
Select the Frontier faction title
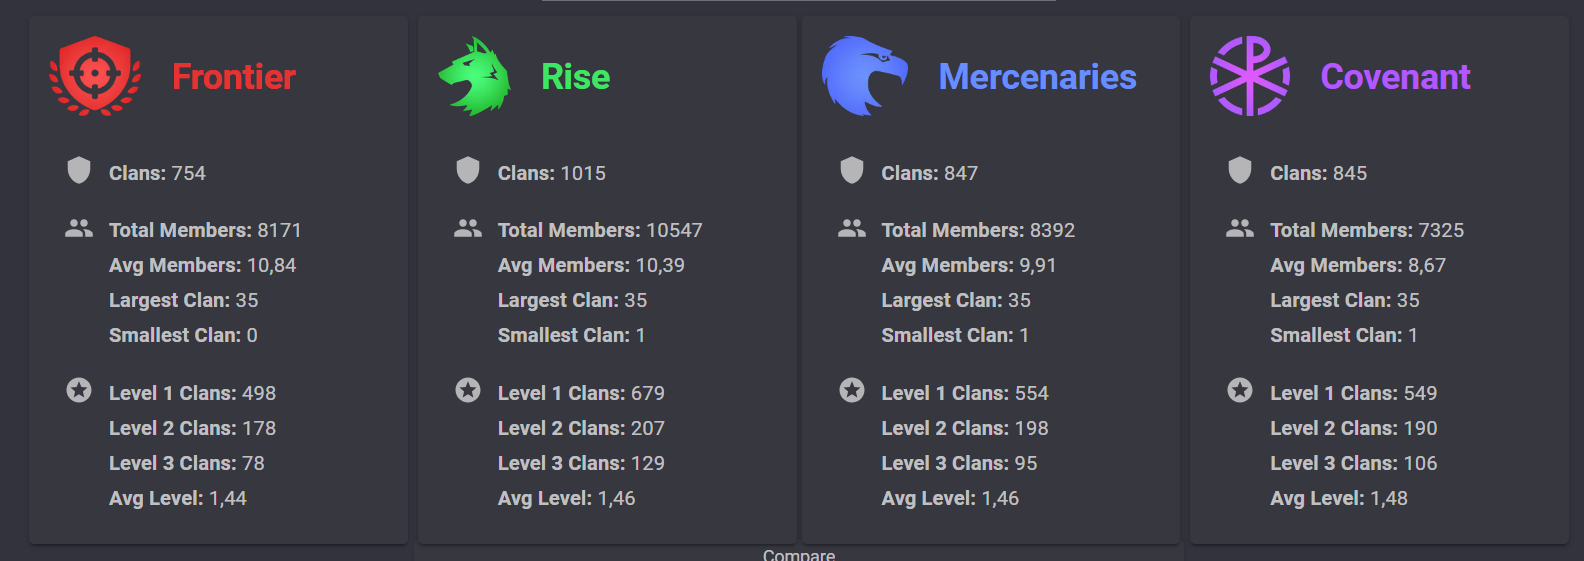point(234,77)
